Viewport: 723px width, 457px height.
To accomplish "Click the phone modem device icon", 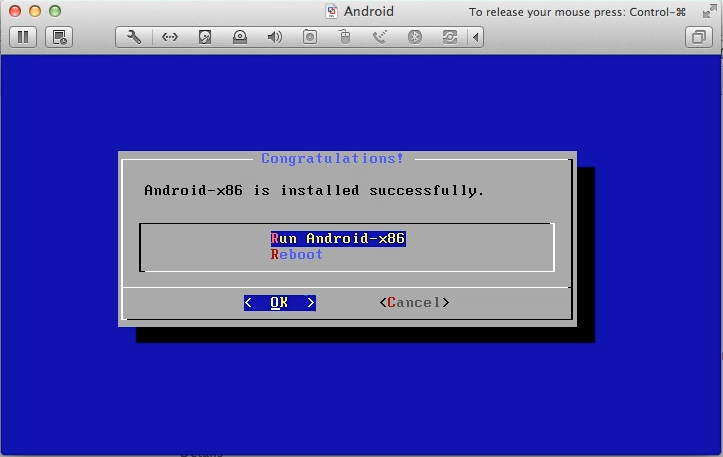I will pyautogui.click(x=379, y=37).
